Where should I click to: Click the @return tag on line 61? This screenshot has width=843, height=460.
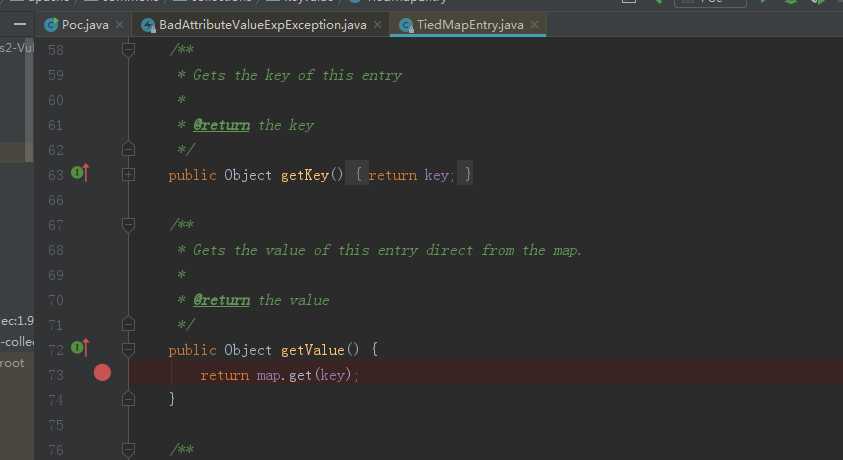222,125
